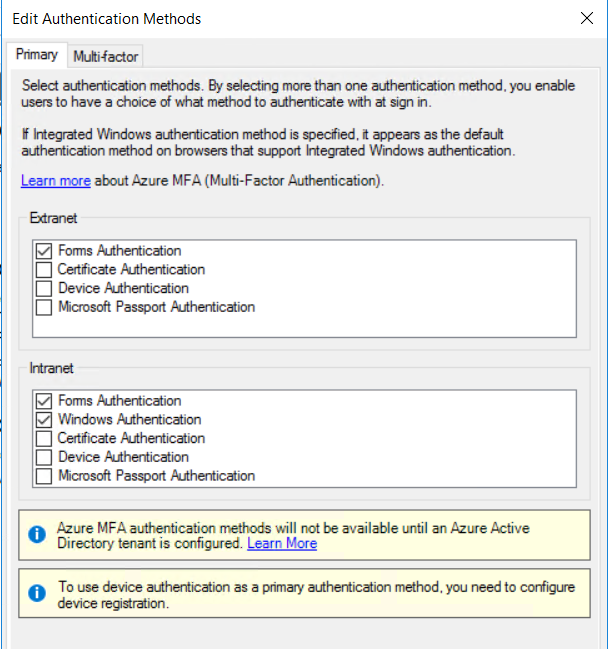
Task: Check Extranet Microsoft Passport Authentication
Action: click(x=44, y=308)
